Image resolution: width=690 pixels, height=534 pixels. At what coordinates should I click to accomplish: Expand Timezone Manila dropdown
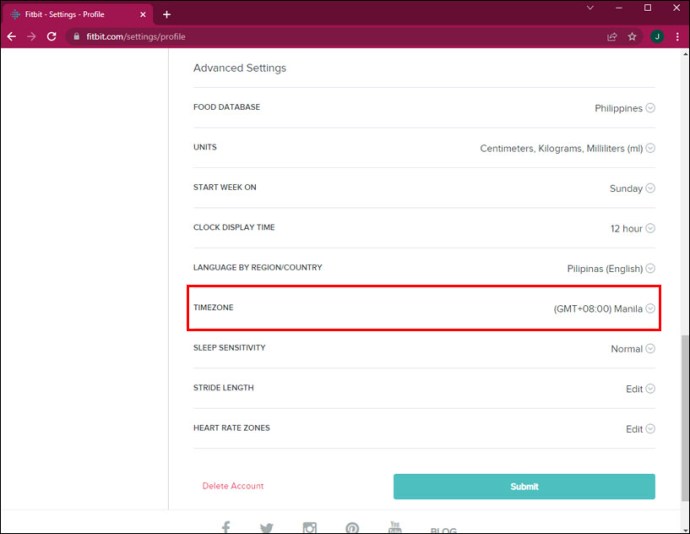click(x=650, y=308)
